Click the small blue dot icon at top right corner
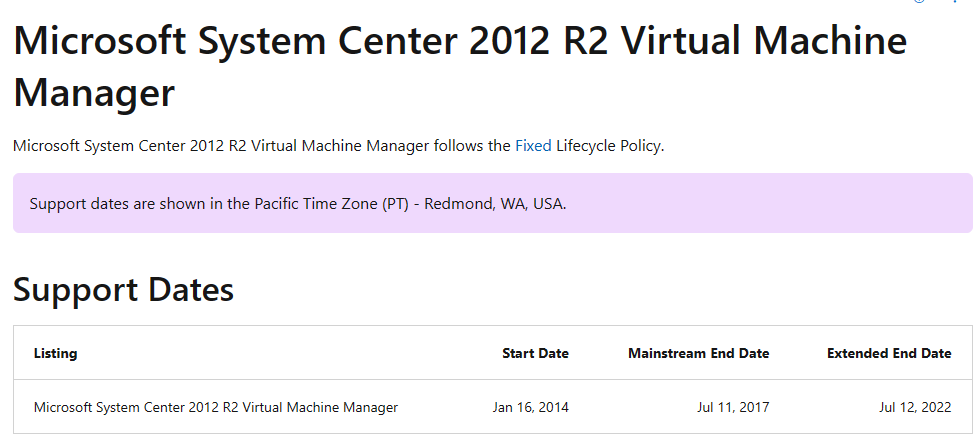The image size is (977, 435). [x=955, y=2]
